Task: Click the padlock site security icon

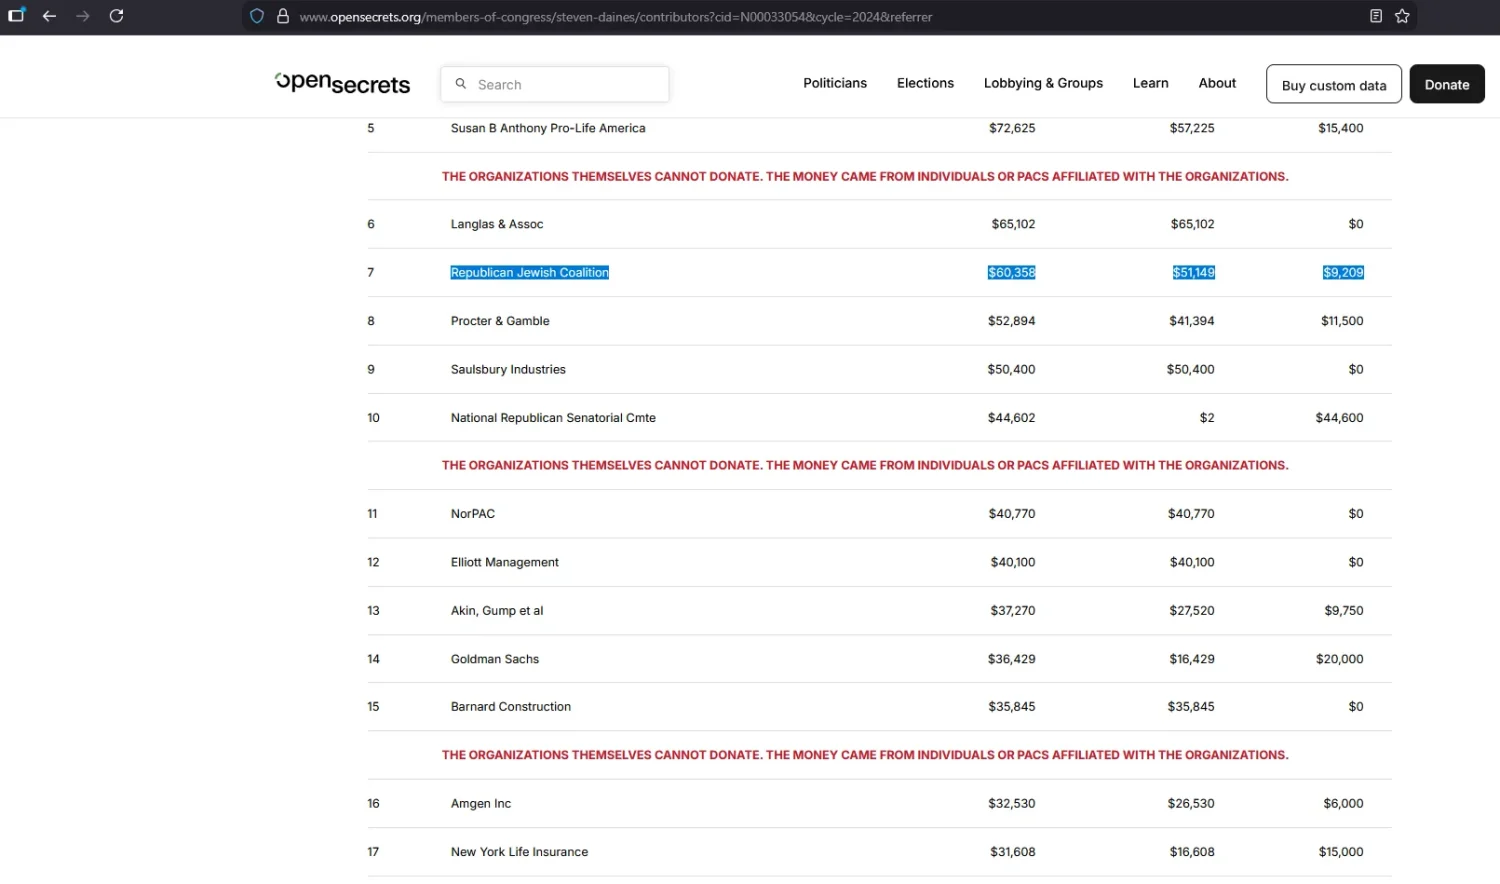Action: click(283, 16)
